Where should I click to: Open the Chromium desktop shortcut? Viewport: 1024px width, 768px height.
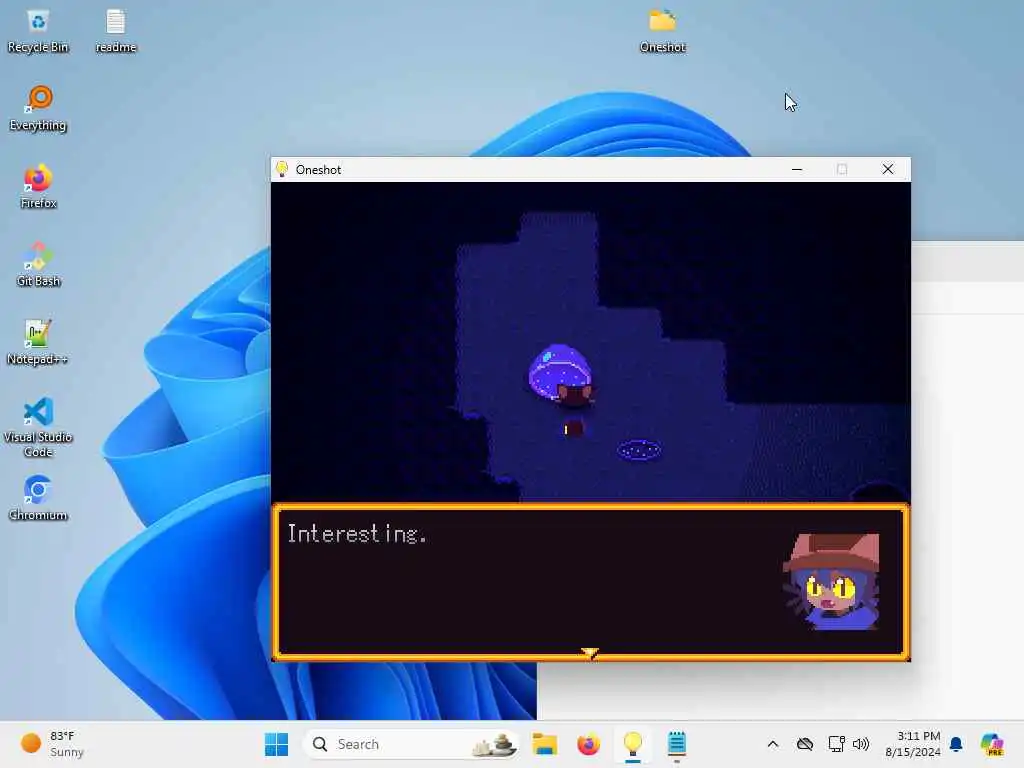click(38, 498)
